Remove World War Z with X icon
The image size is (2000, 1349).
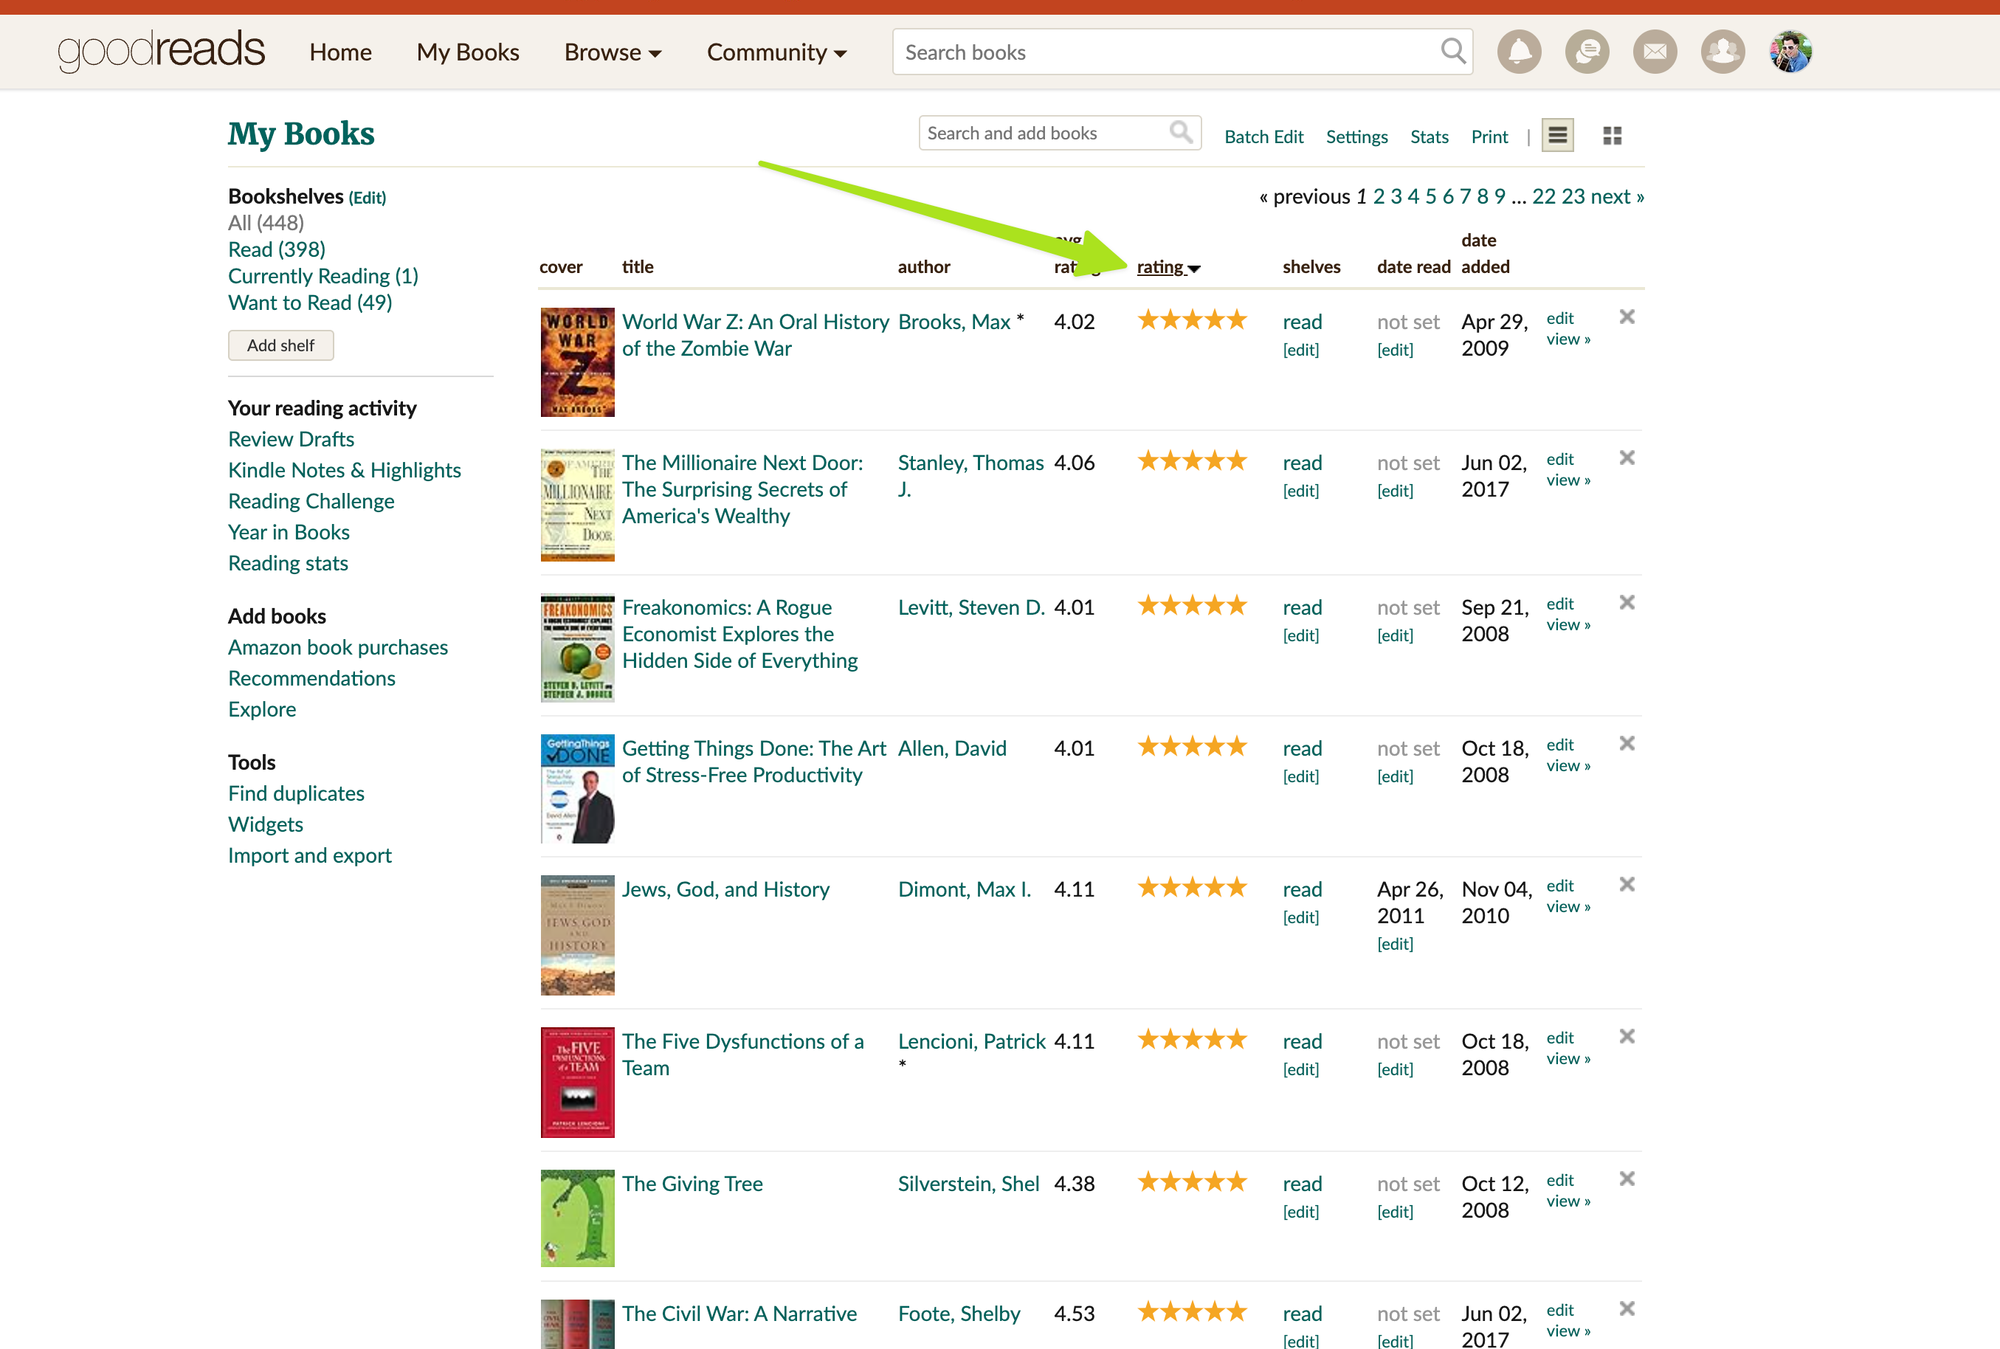tap(1627, 317)
